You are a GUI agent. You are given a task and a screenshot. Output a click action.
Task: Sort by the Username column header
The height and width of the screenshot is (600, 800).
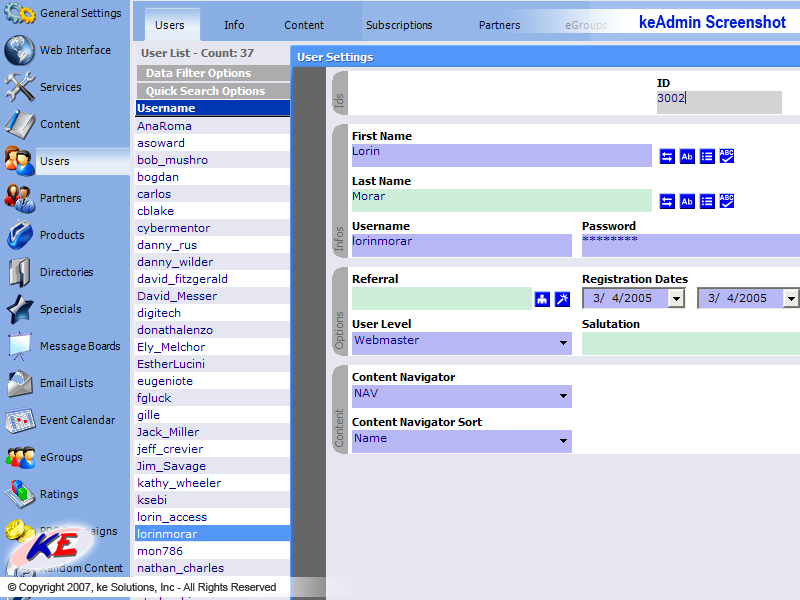pos(213,108)
